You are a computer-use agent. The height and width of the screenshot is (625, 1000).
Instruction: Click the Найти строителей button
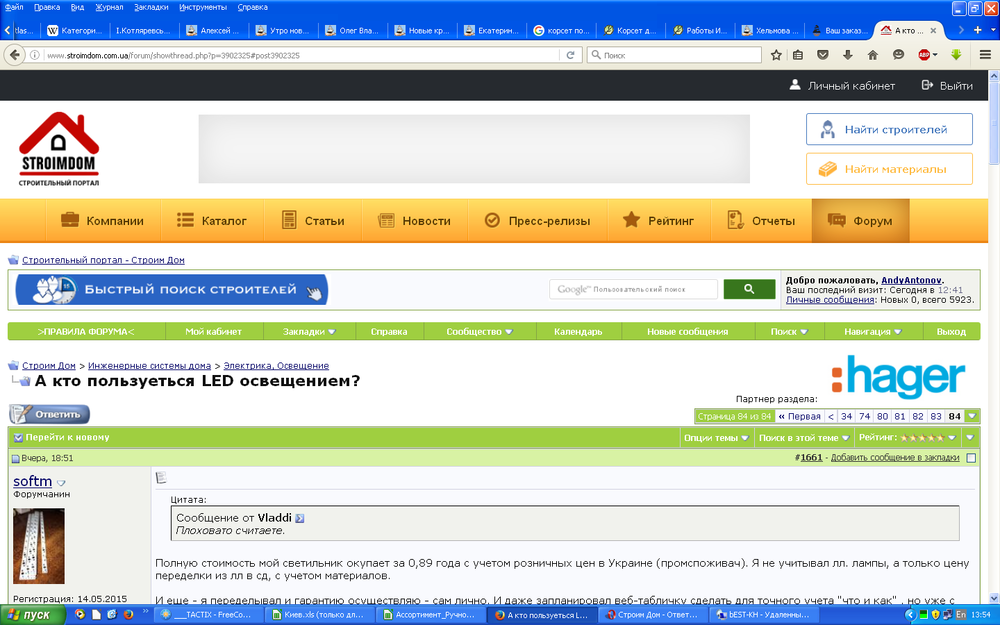point(889,130)
